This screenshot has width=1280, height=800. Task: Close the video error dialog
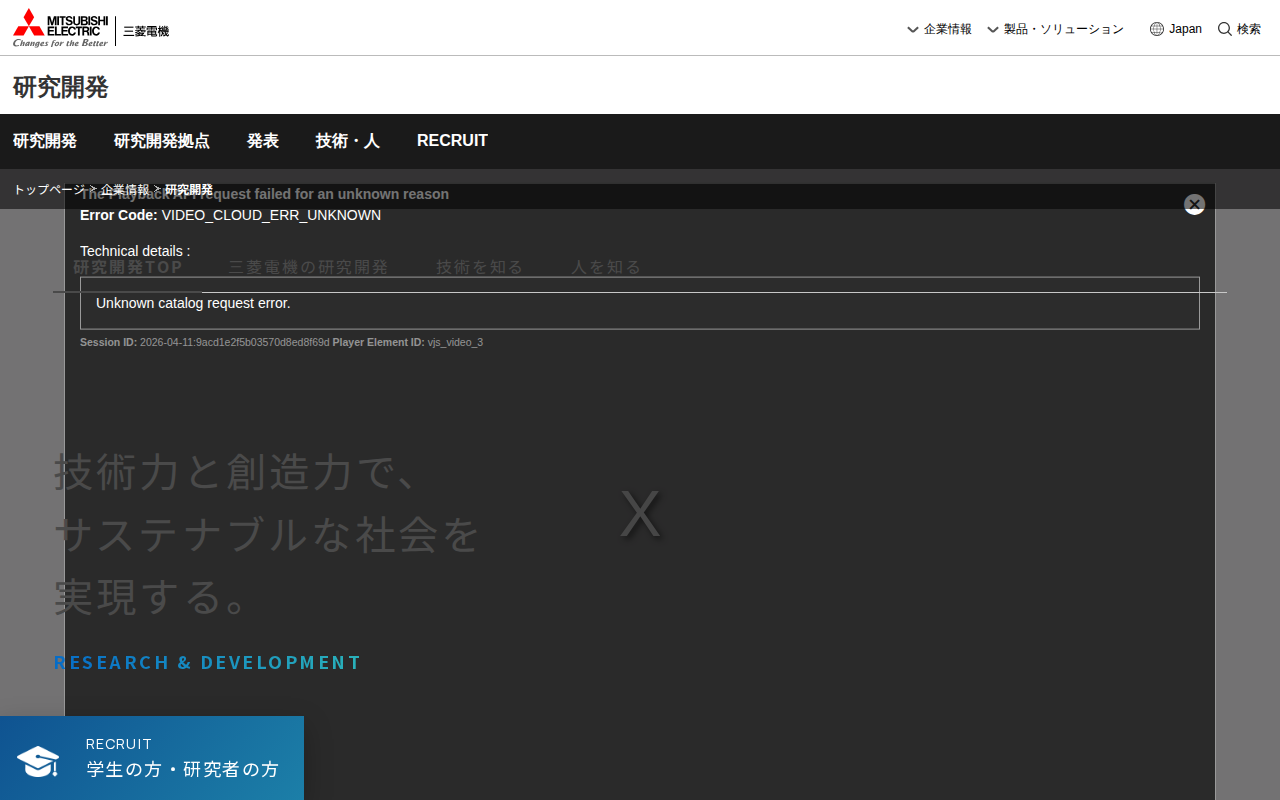pyautogui.click(x=1194, y=204)
